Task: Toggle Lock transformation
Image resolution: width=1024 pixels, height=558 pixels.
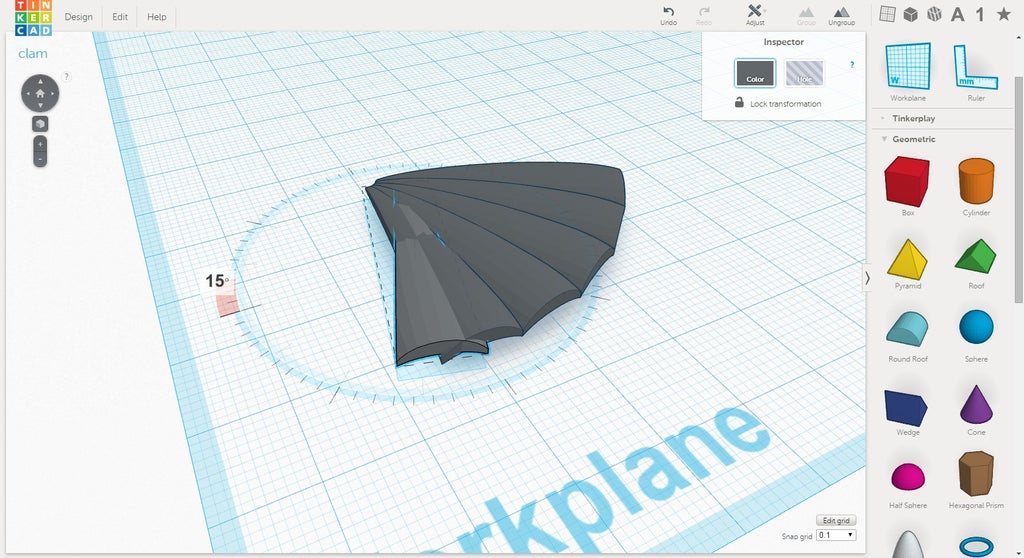Action: tap(778, 103)
